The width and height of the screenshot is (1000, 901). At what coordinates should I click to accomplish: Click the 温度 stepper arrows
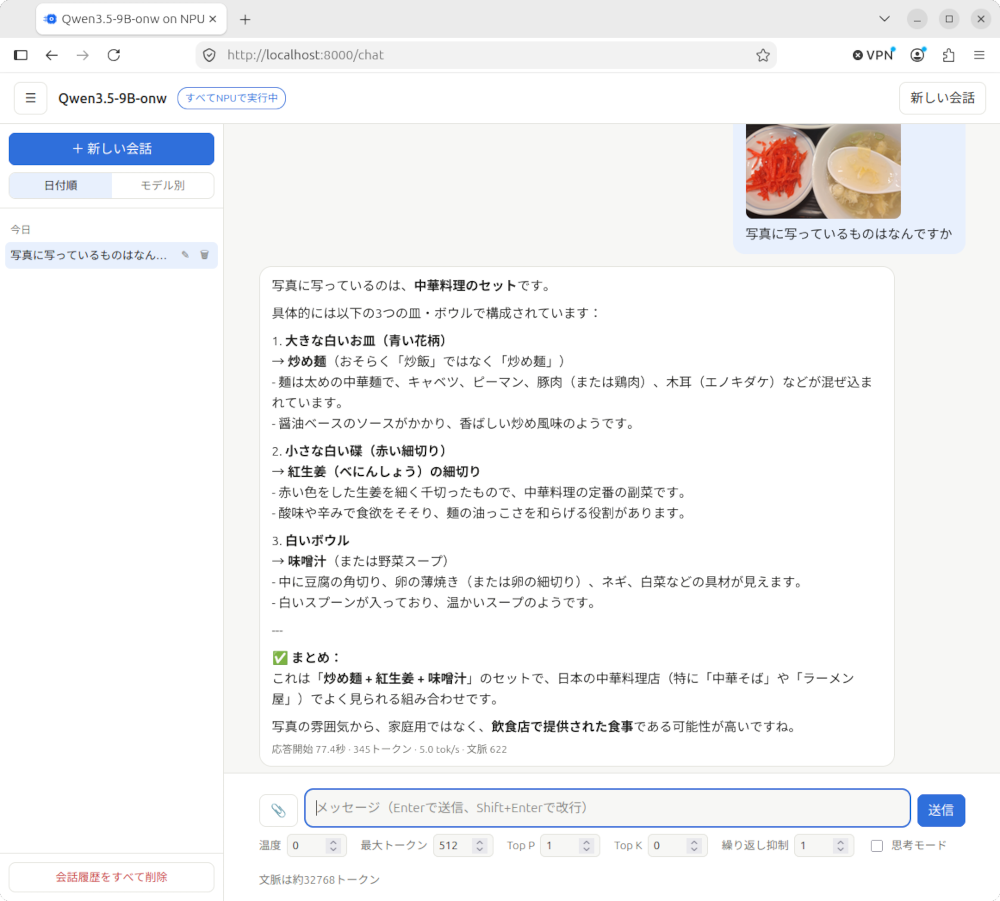(x=333, y=846)
